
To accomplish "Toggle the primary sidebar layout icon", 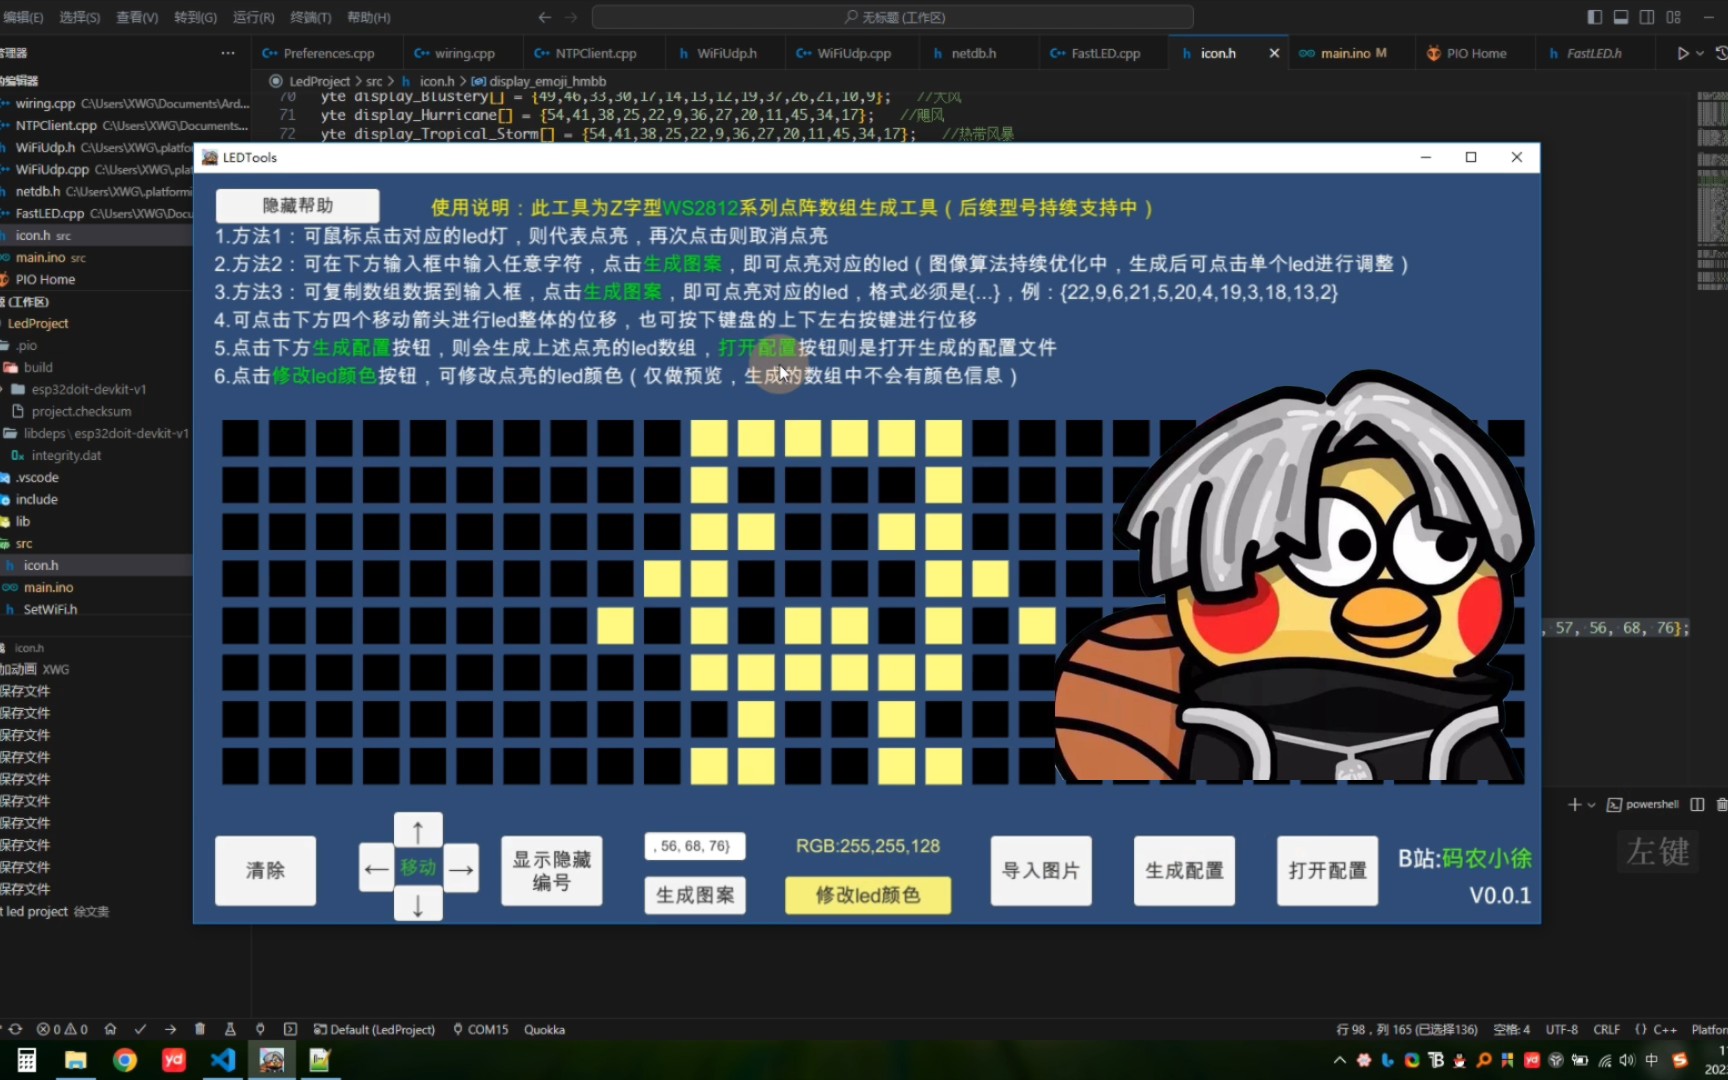I will point(1594,17).
